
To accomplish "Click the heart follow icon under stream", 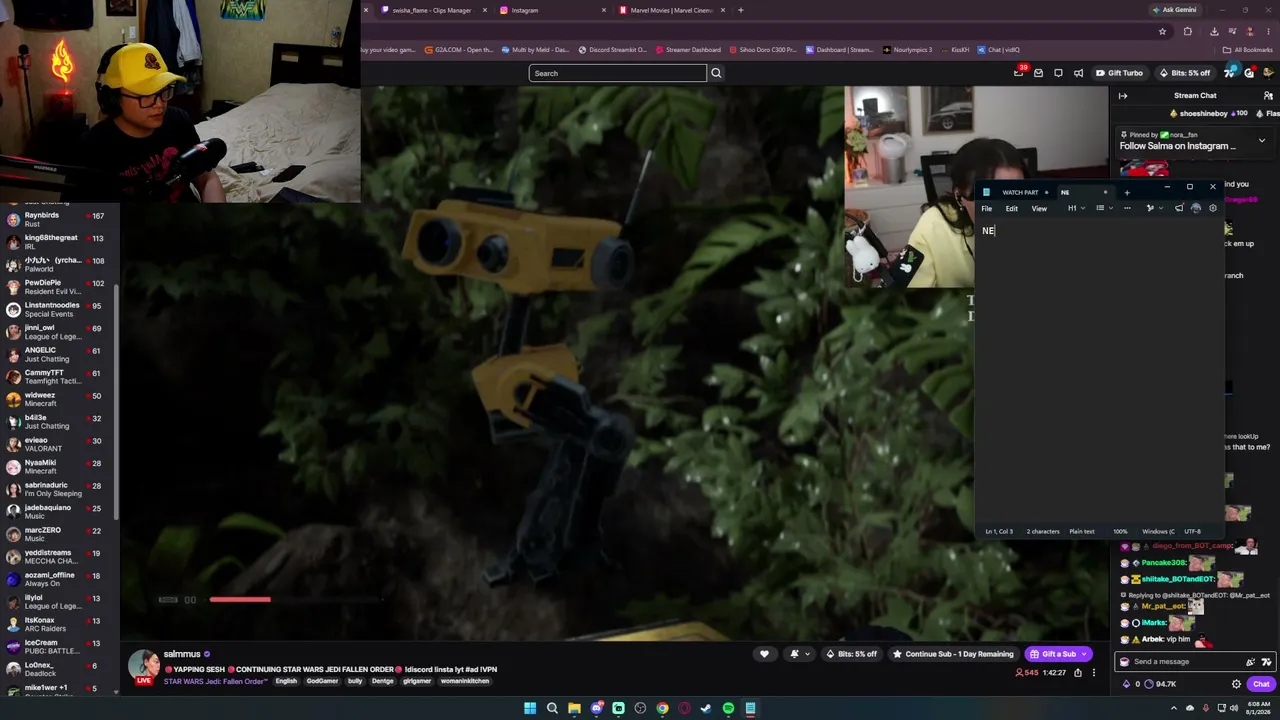I will [765, 654].
